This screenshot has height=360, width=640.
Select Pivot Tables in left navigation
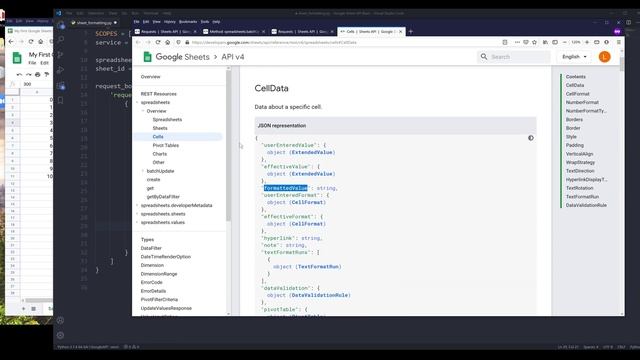coord(166,145)
